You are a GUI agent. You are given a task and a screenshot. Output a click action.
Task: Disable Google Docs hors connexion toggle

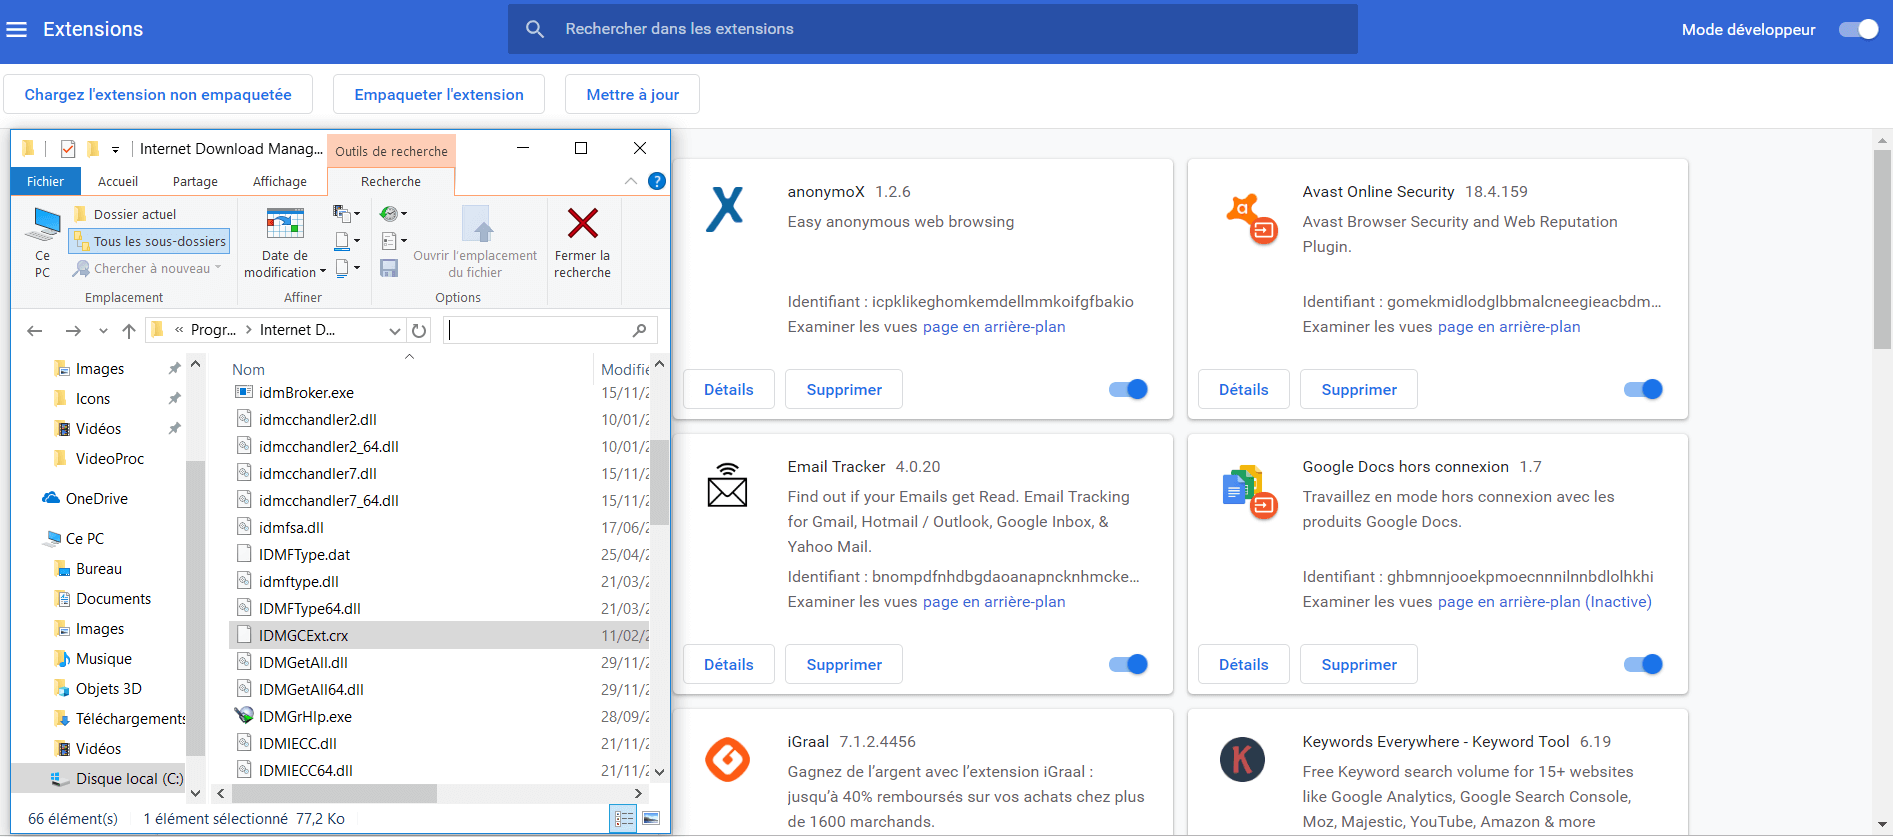[x=1643, y=665]
